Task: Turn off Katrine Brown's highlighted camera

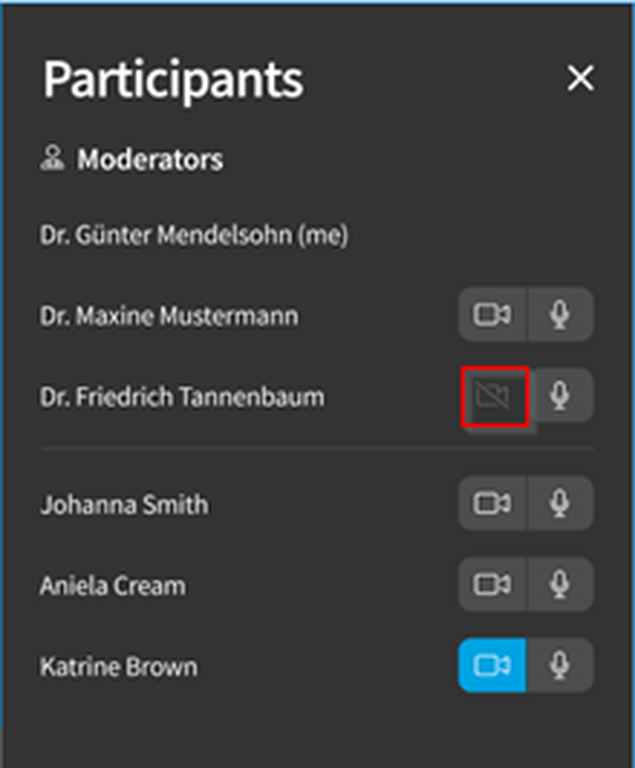Action: click(x=492, y=665)
